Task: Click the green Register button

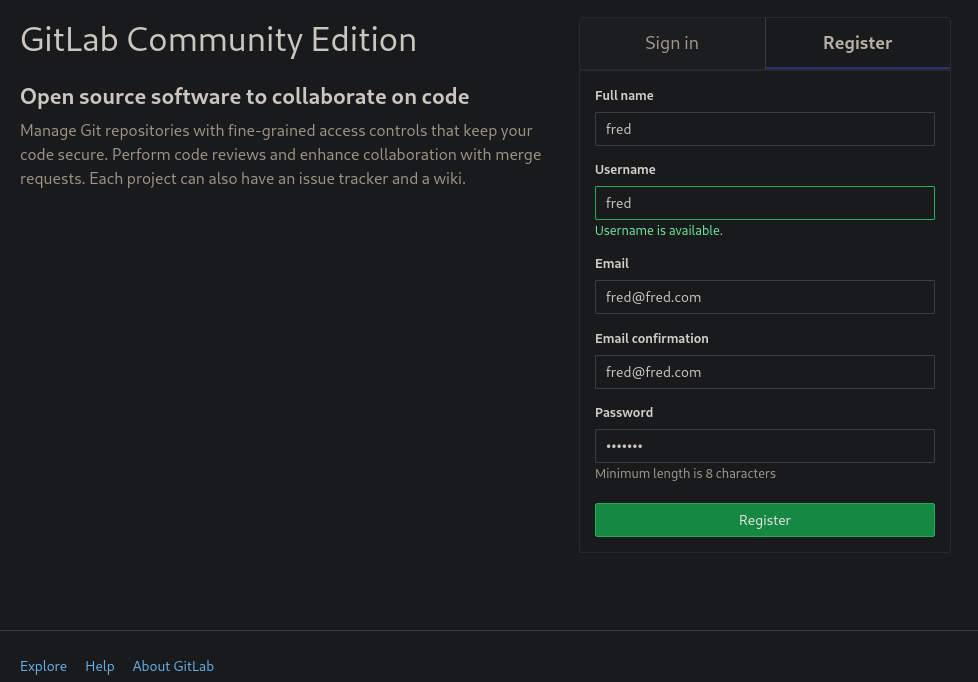Action: point(765,520)
